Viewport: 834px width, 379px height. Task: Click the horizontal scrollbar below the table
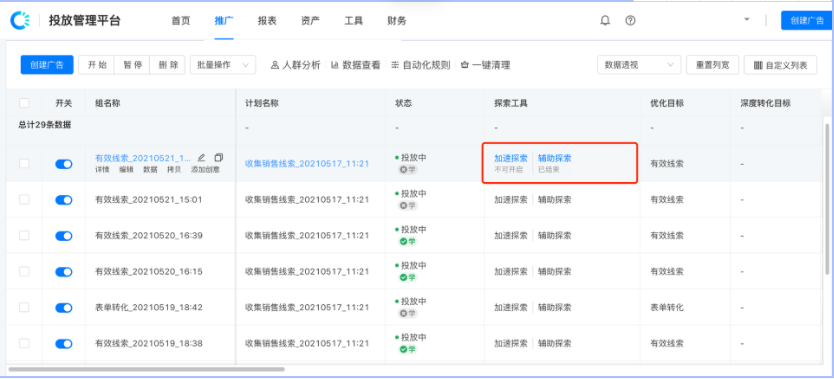[147, 369]
